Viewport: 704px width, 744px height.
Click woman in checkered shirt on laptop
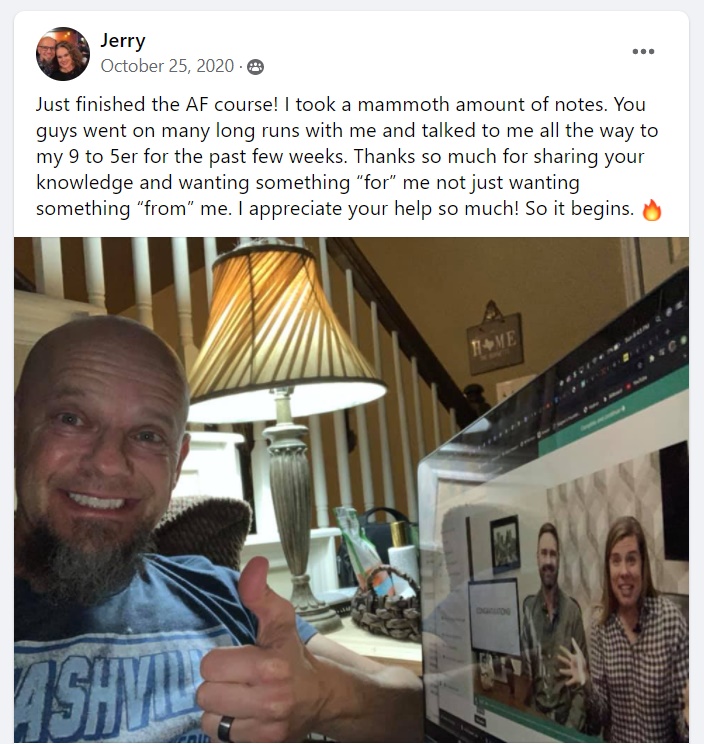(x=633, y=631)
